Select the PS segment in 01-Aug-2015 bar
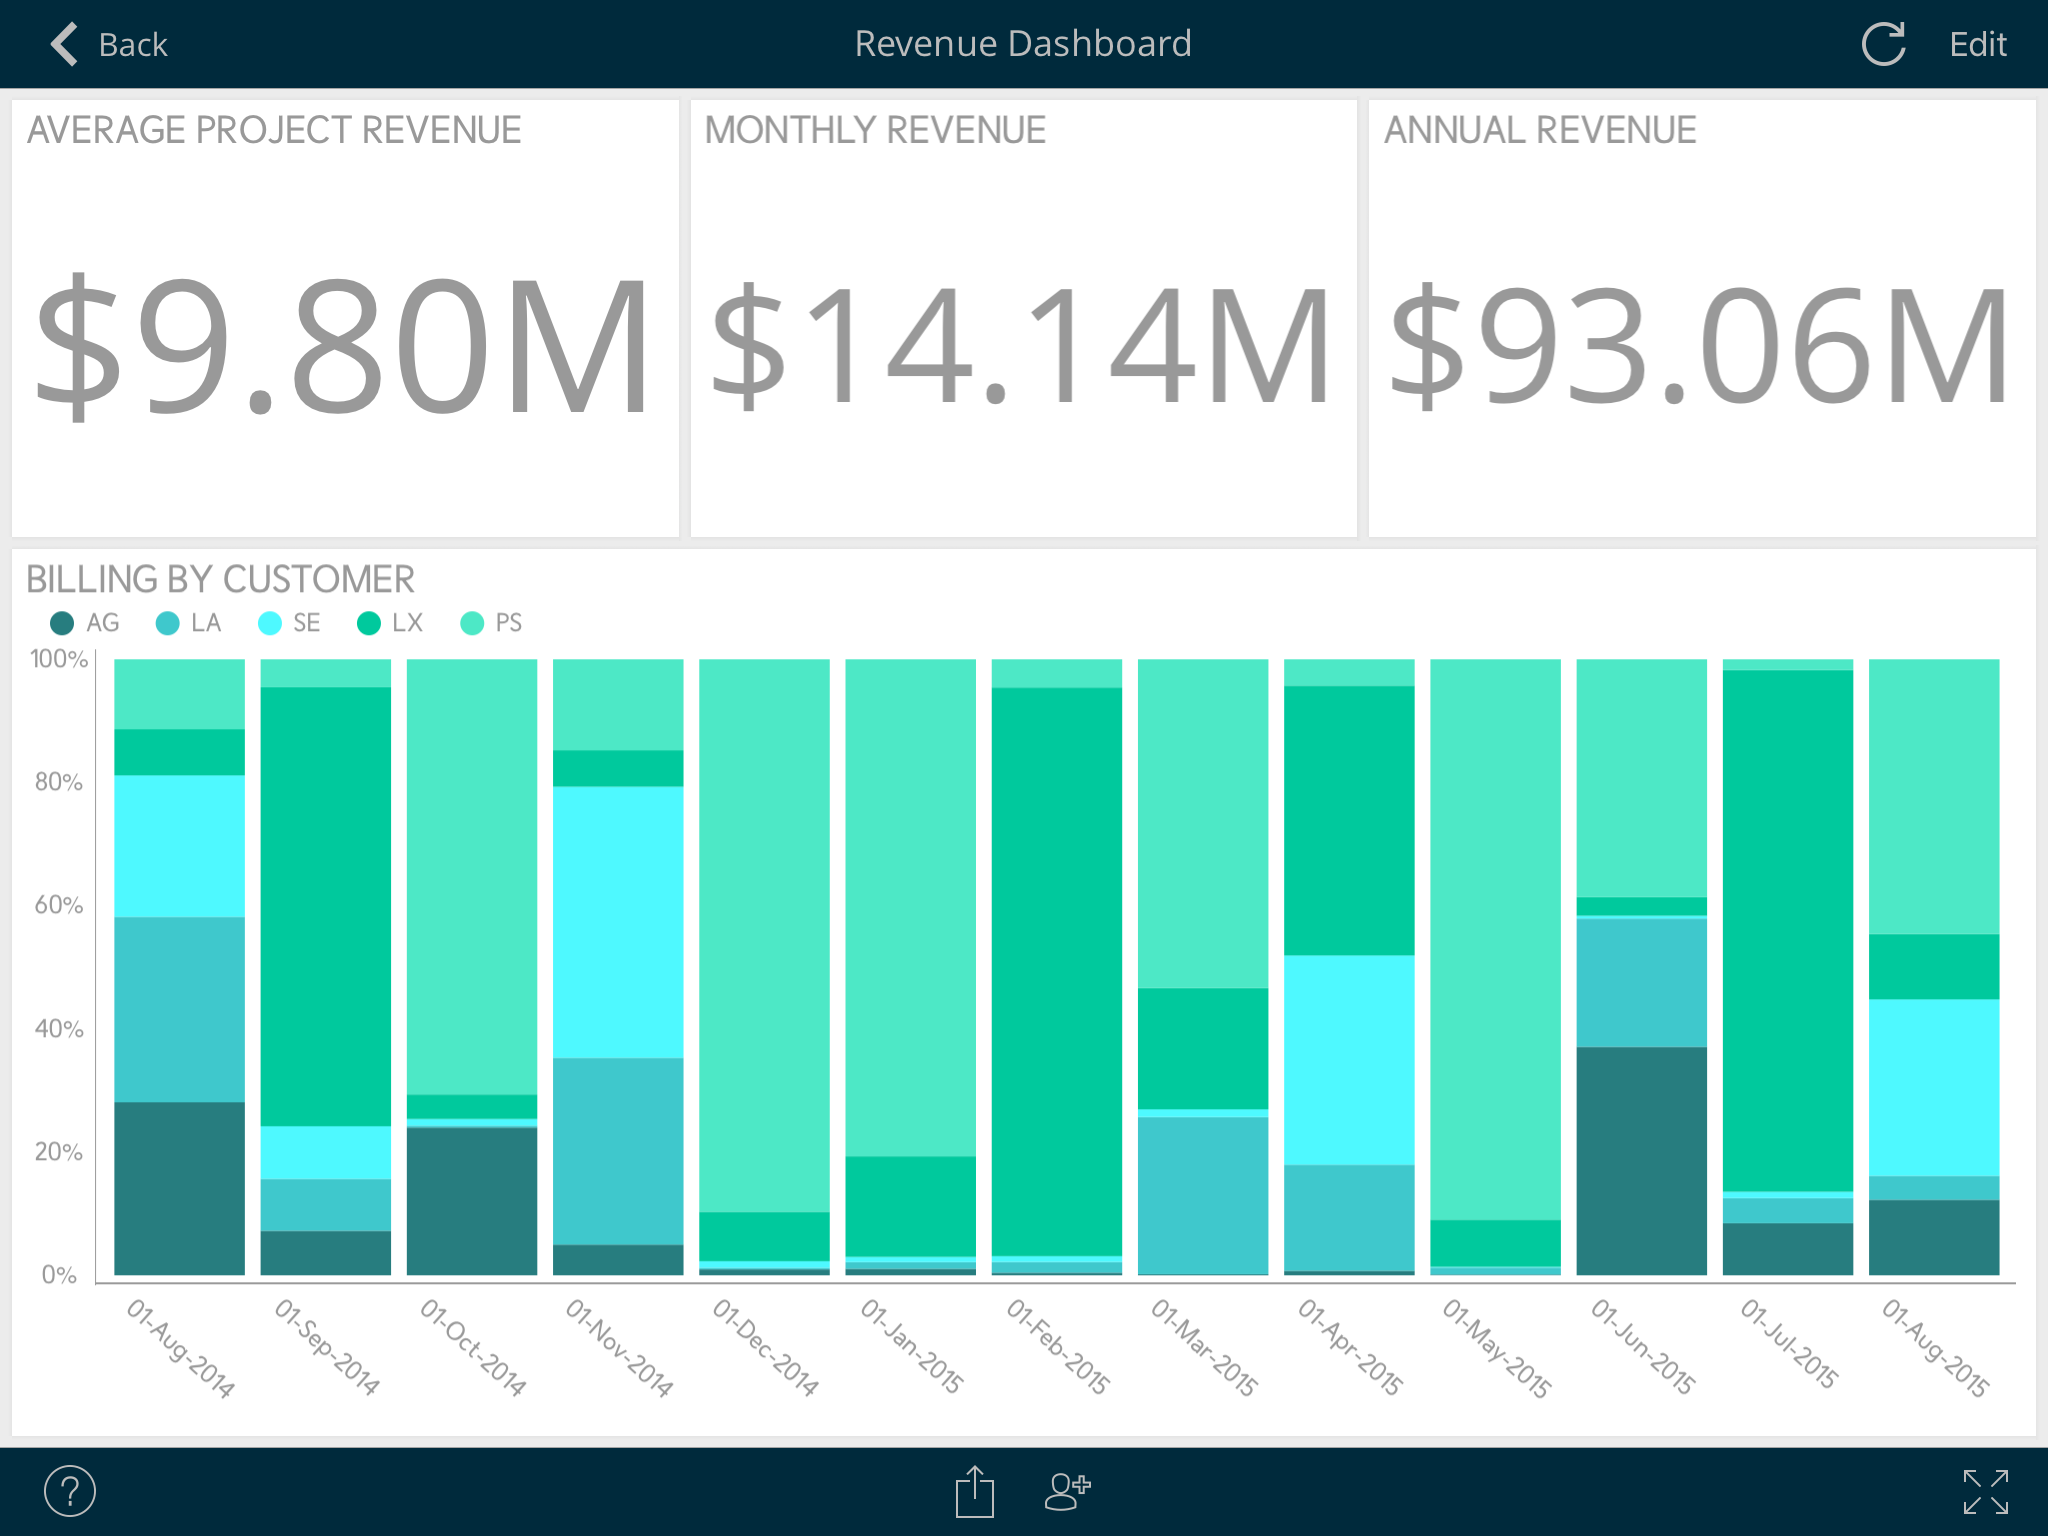This screenshot has height=1536, width=2048. point(1934,797)
